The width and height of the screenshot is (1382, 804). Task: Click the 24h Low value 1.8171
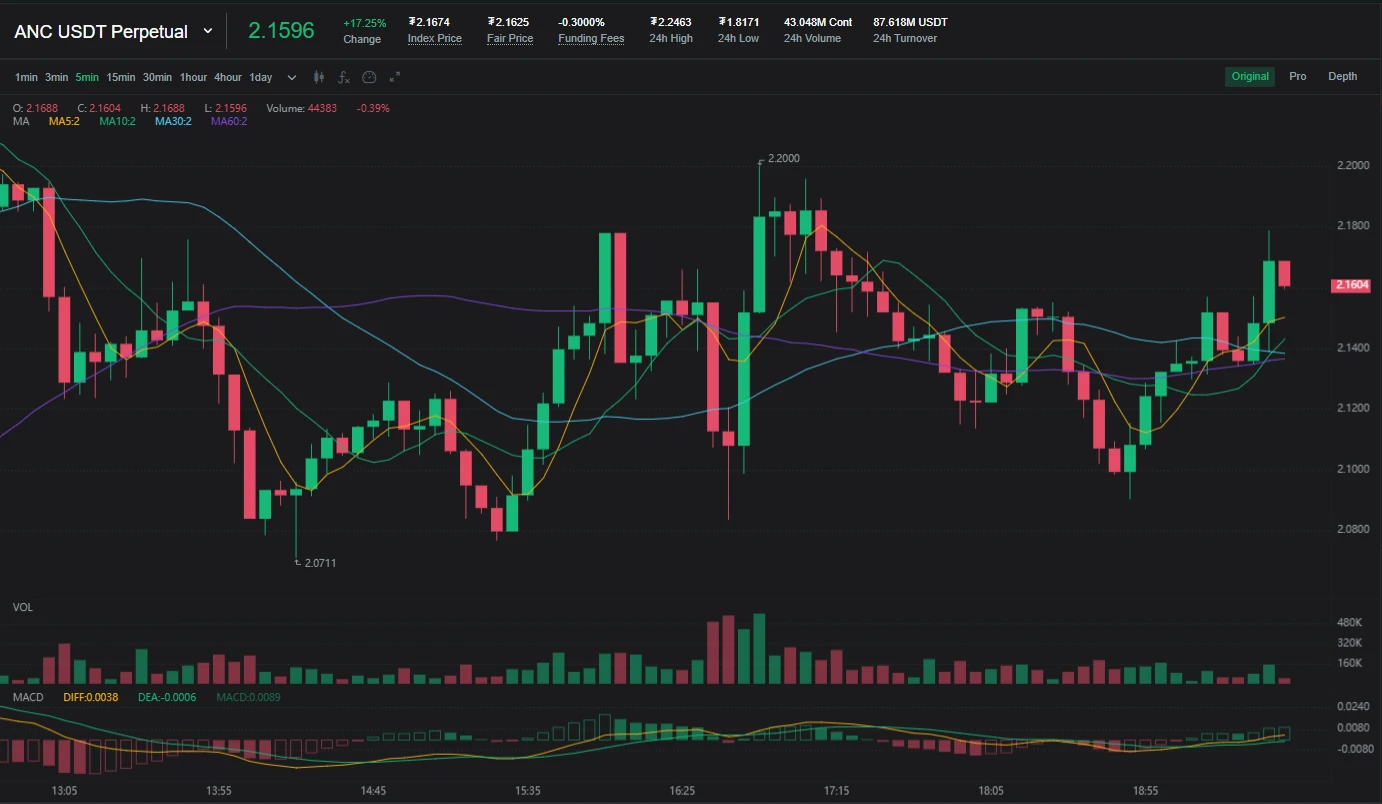(738, 22)
